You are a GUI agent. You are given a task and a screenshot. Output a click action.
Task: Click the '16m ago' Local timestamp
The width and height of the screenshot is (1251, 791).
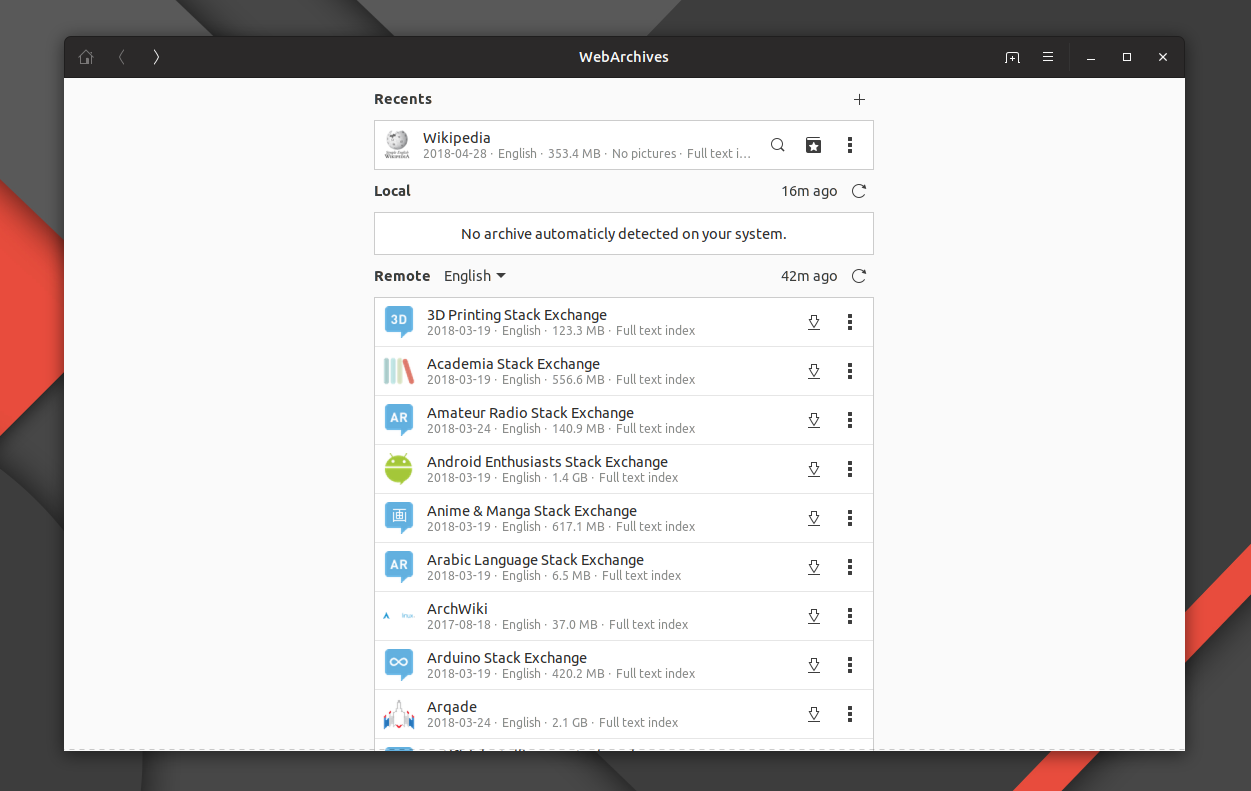809,191
